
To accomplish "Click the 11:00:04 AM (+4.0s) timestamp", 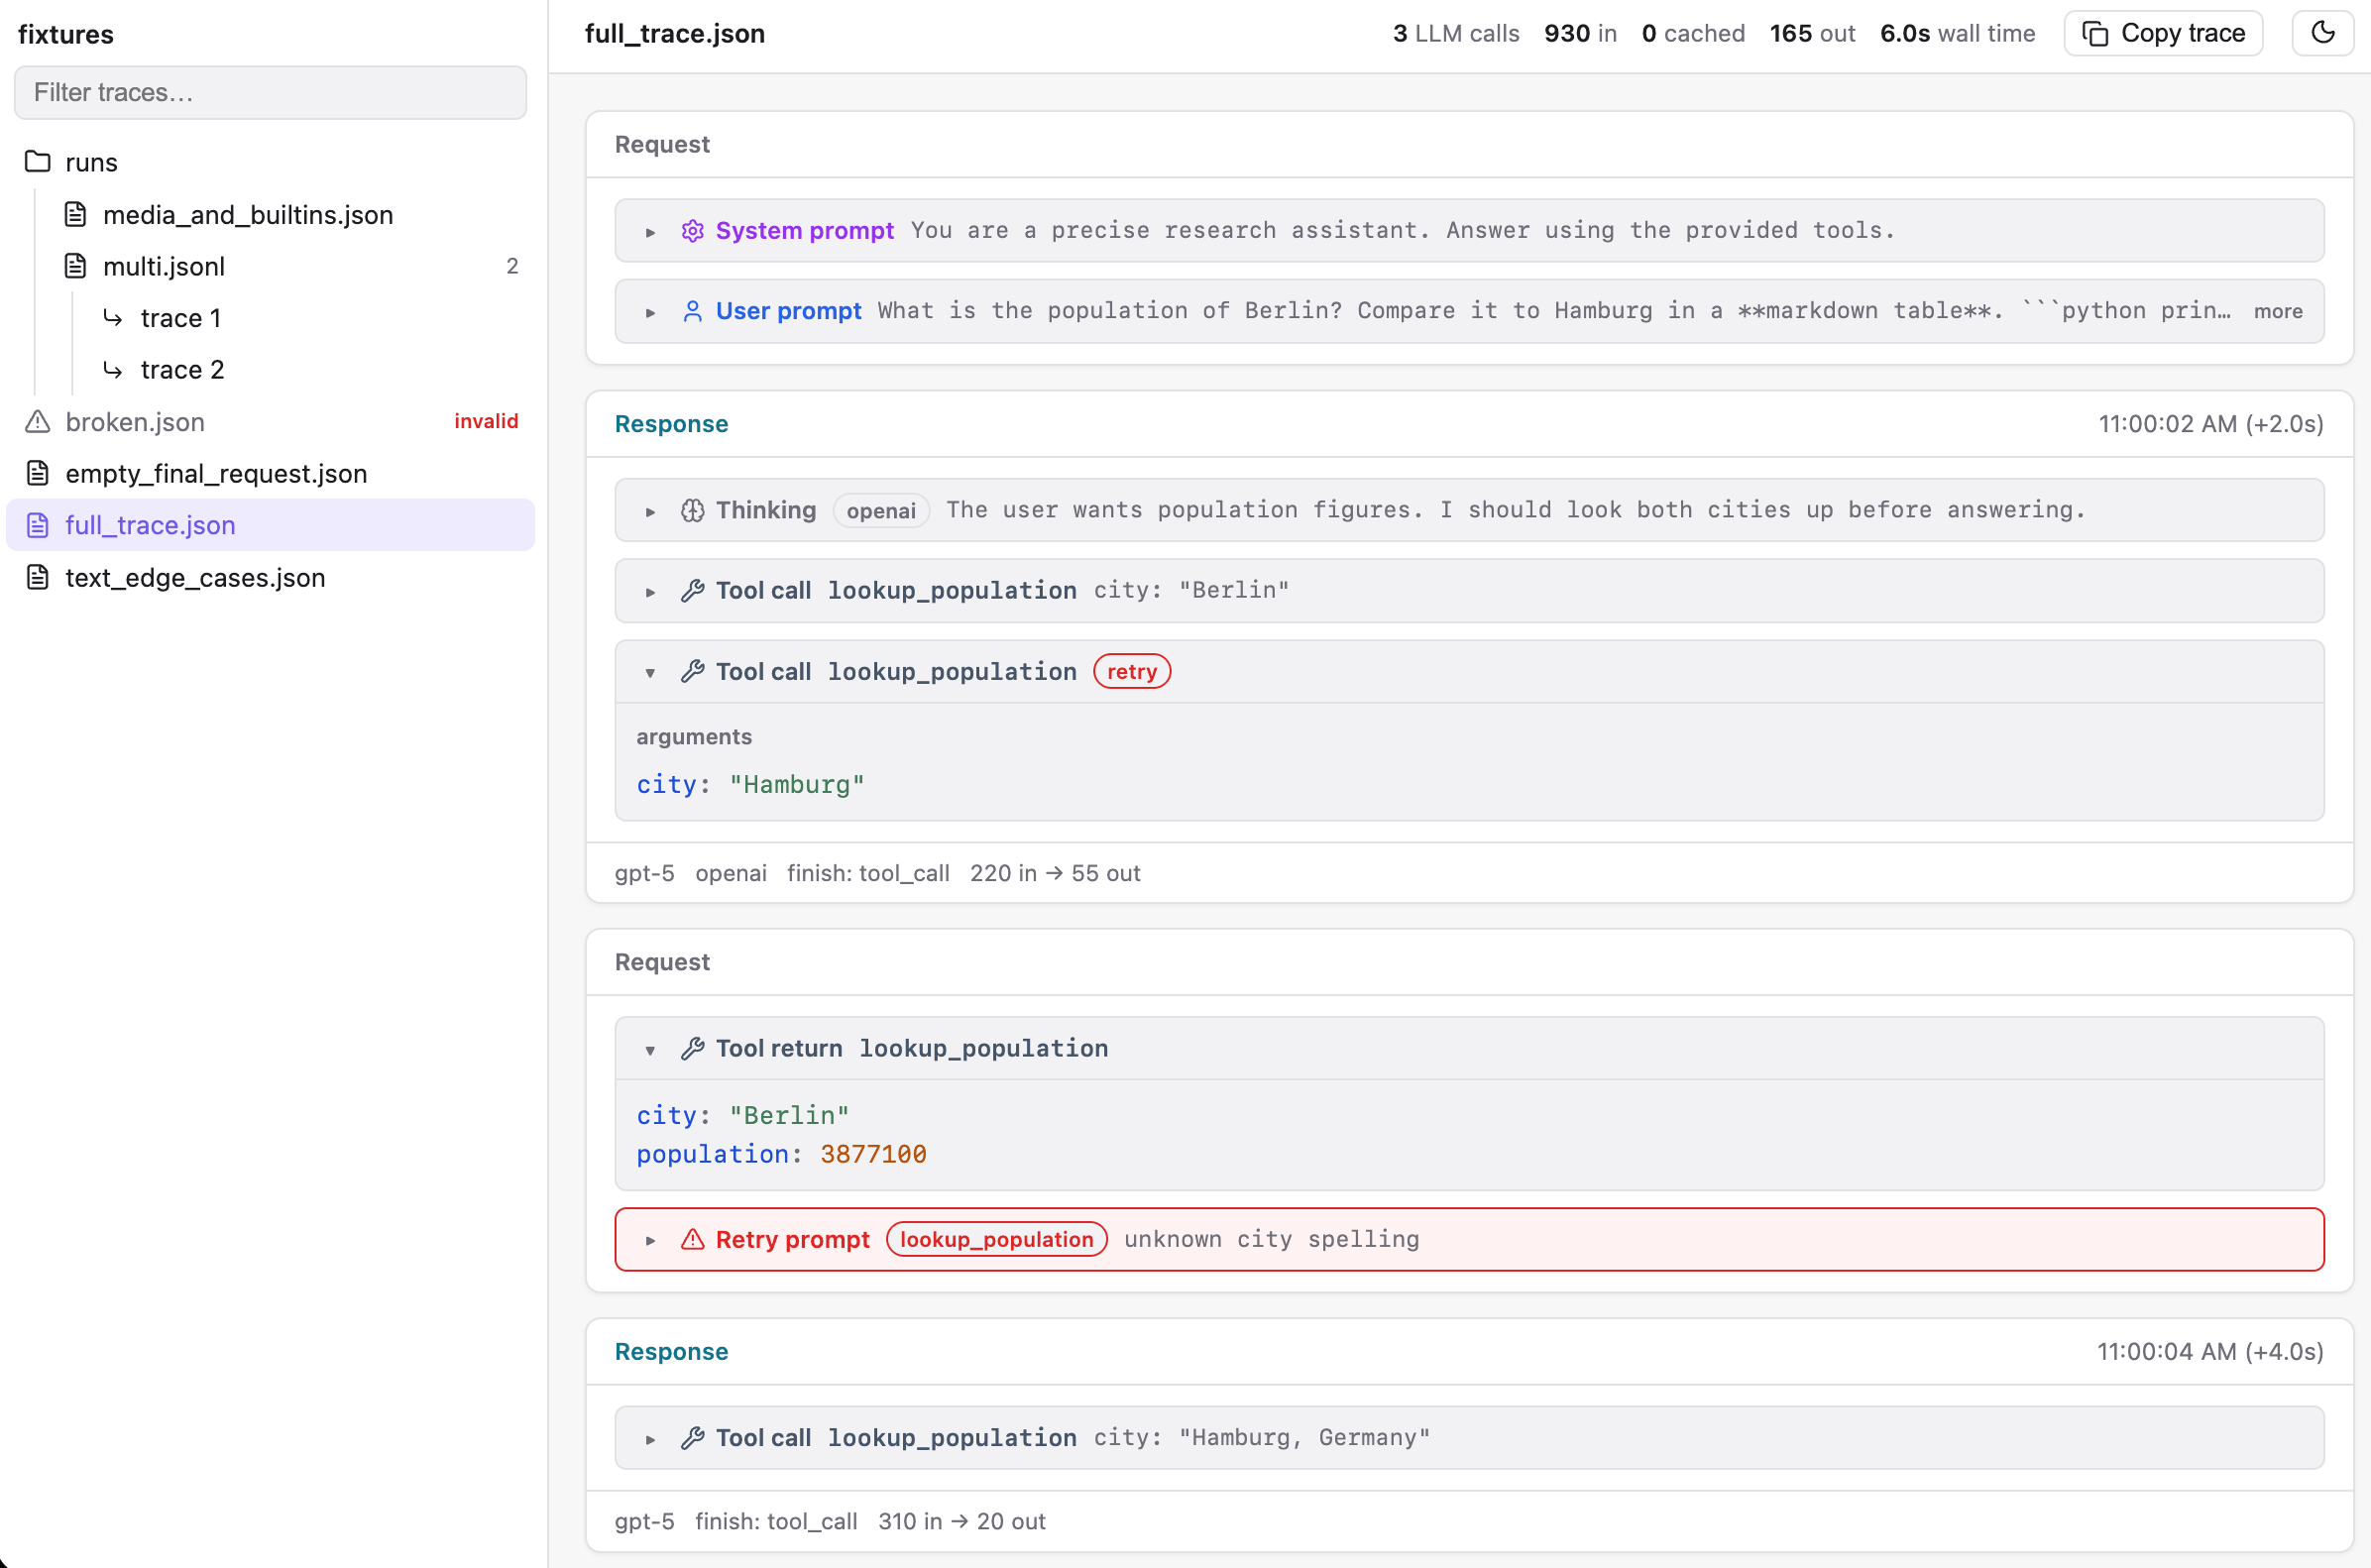I will [2210, 1352].
